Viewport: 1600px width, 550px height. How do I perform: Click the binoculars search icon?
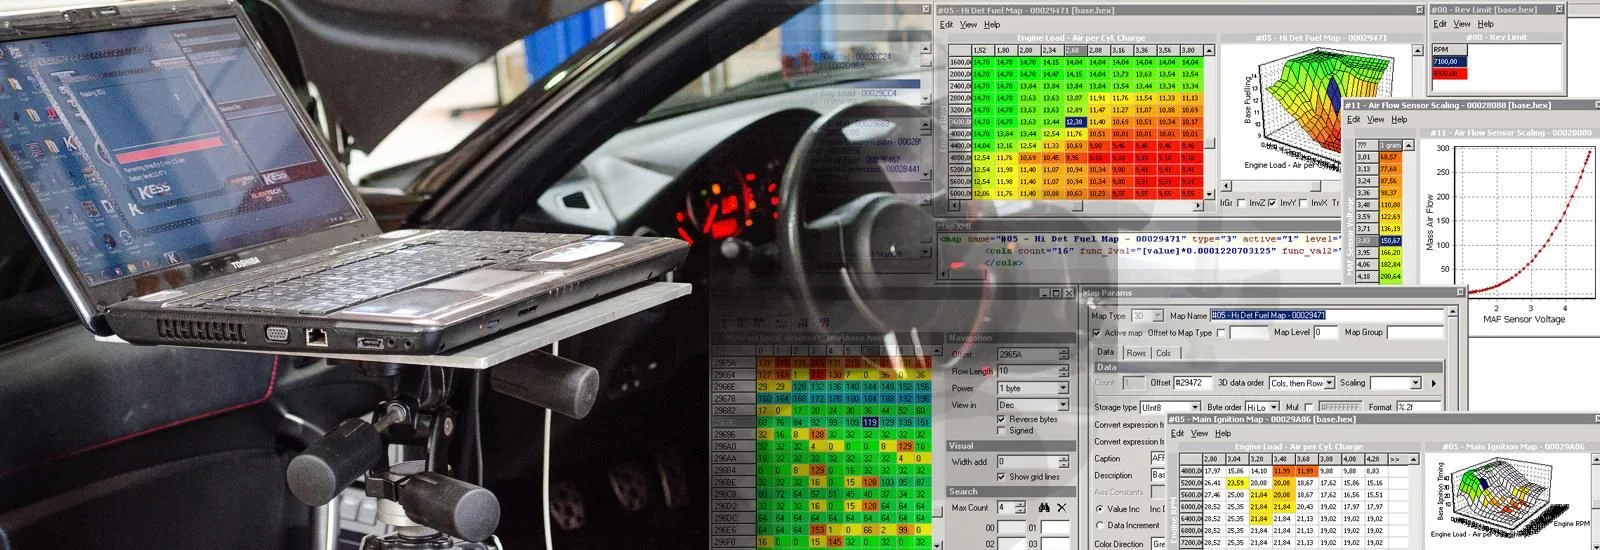[x=1045, y=508]
